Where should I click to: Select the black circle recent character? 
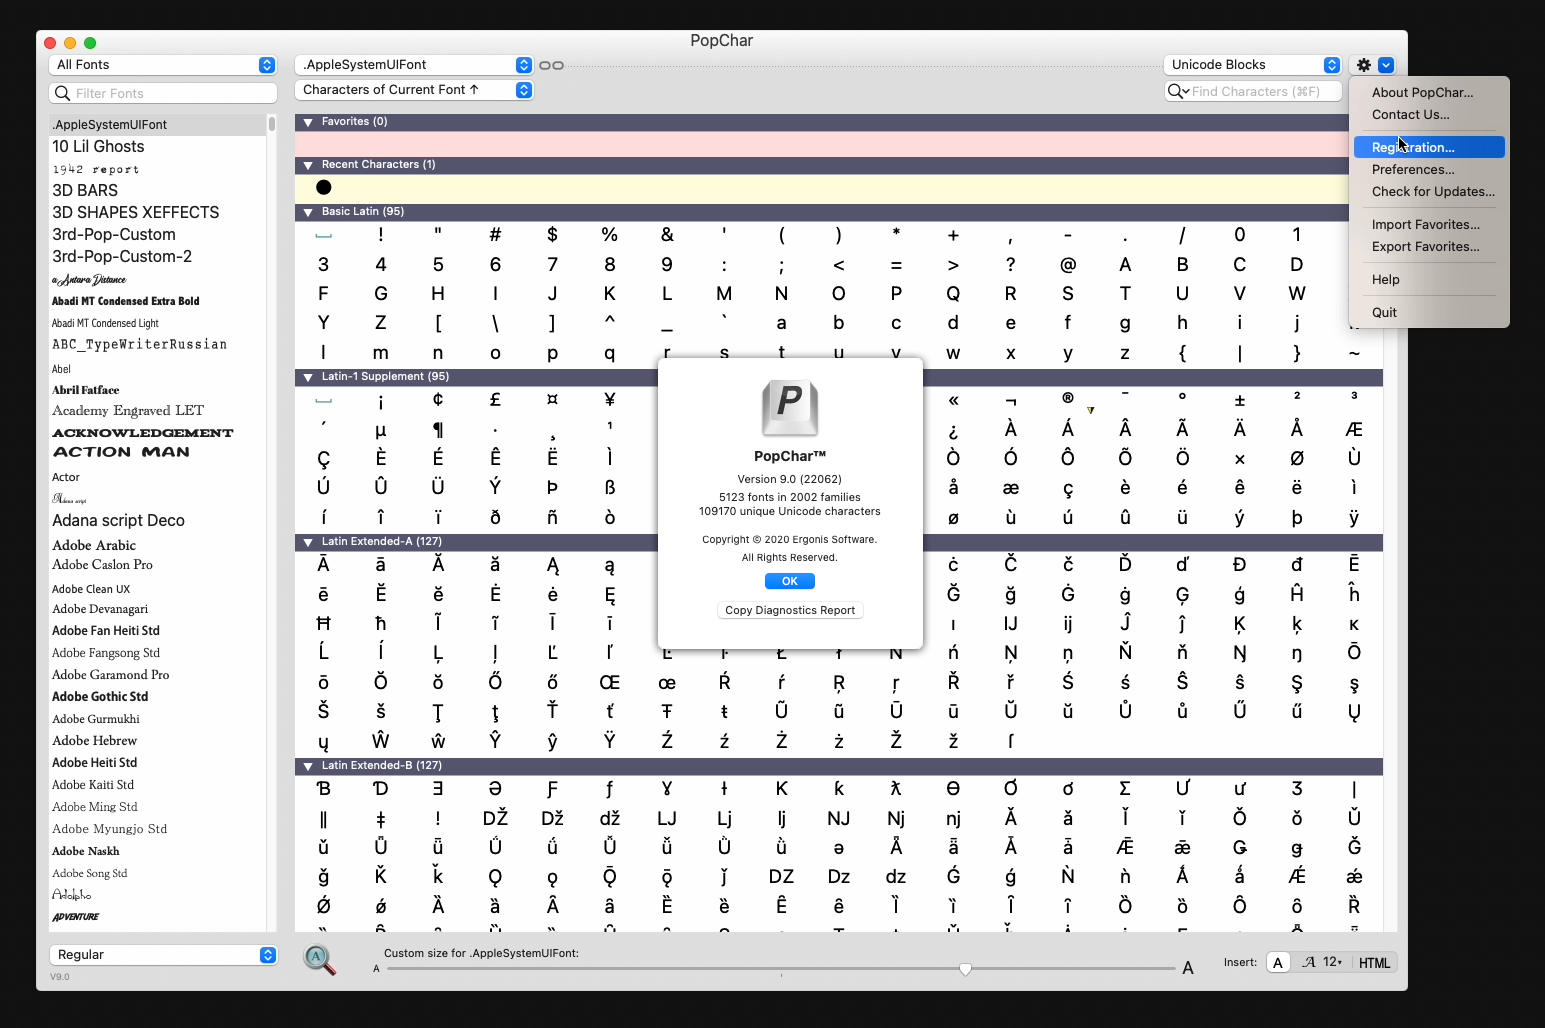(324, 188)
